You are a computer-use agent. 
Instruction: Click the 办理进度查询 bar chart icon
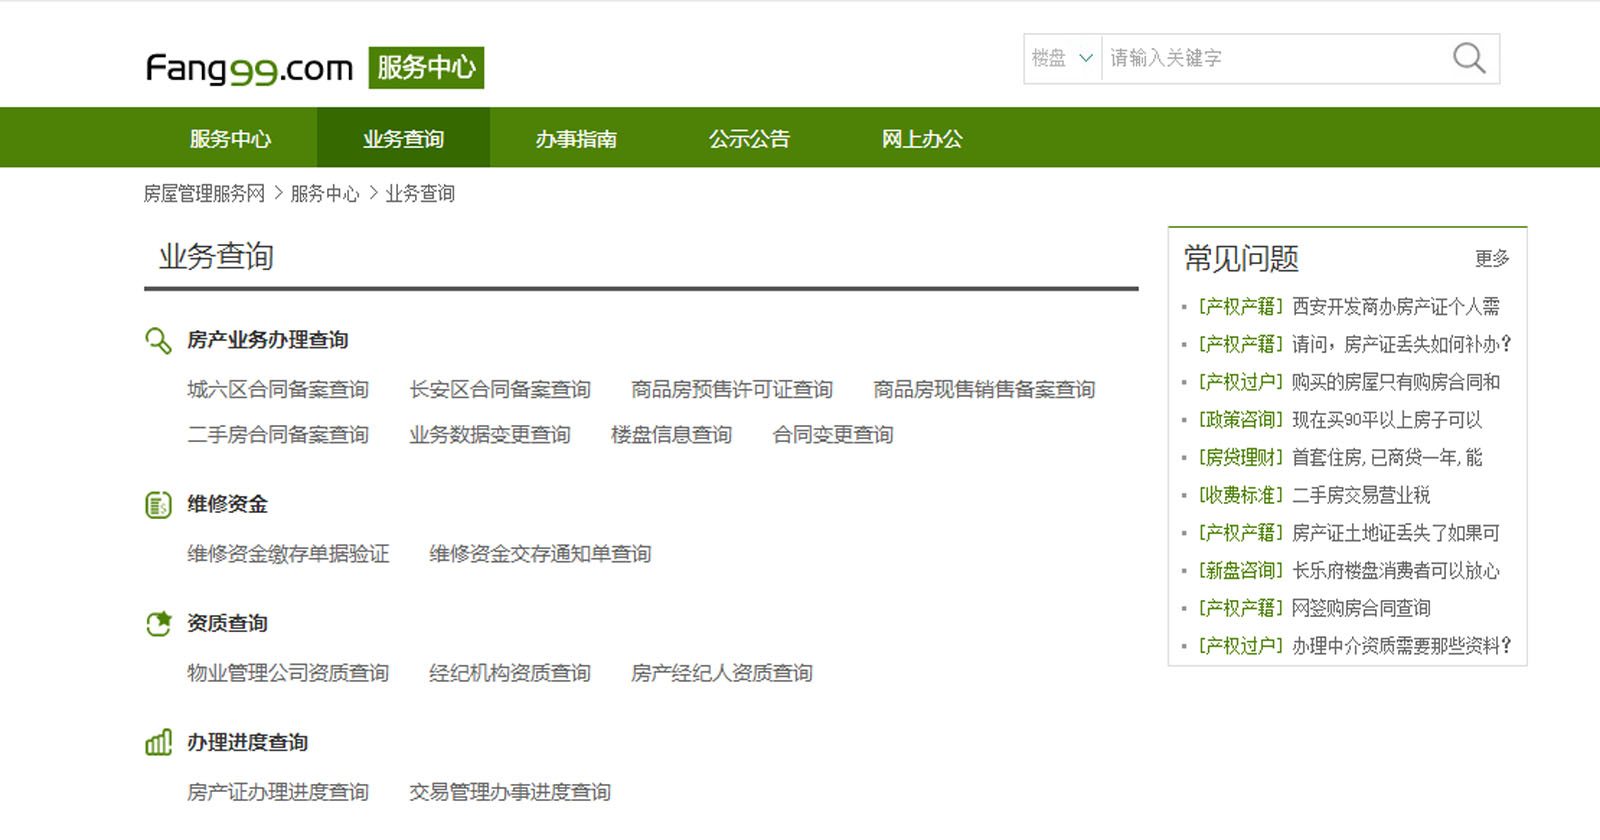click(x=158, y=743)
